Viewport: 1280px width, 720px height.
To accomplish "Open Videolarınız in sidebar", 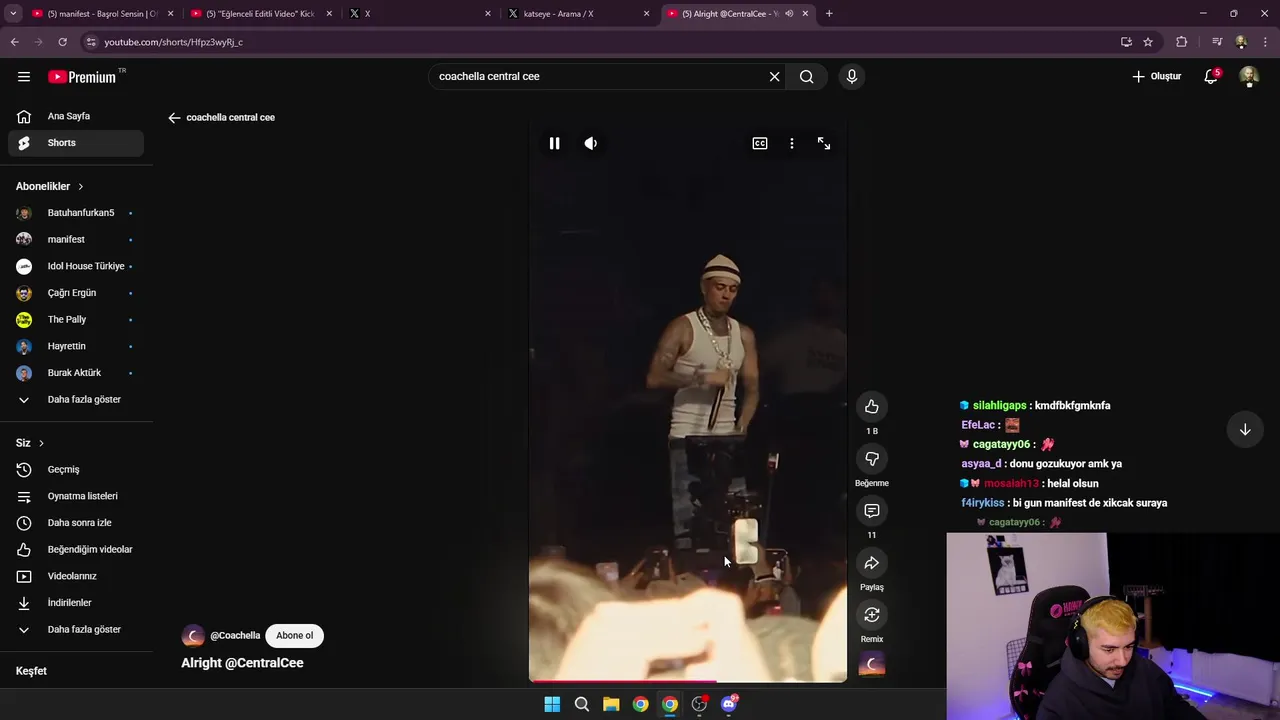I will pos(76,576).
